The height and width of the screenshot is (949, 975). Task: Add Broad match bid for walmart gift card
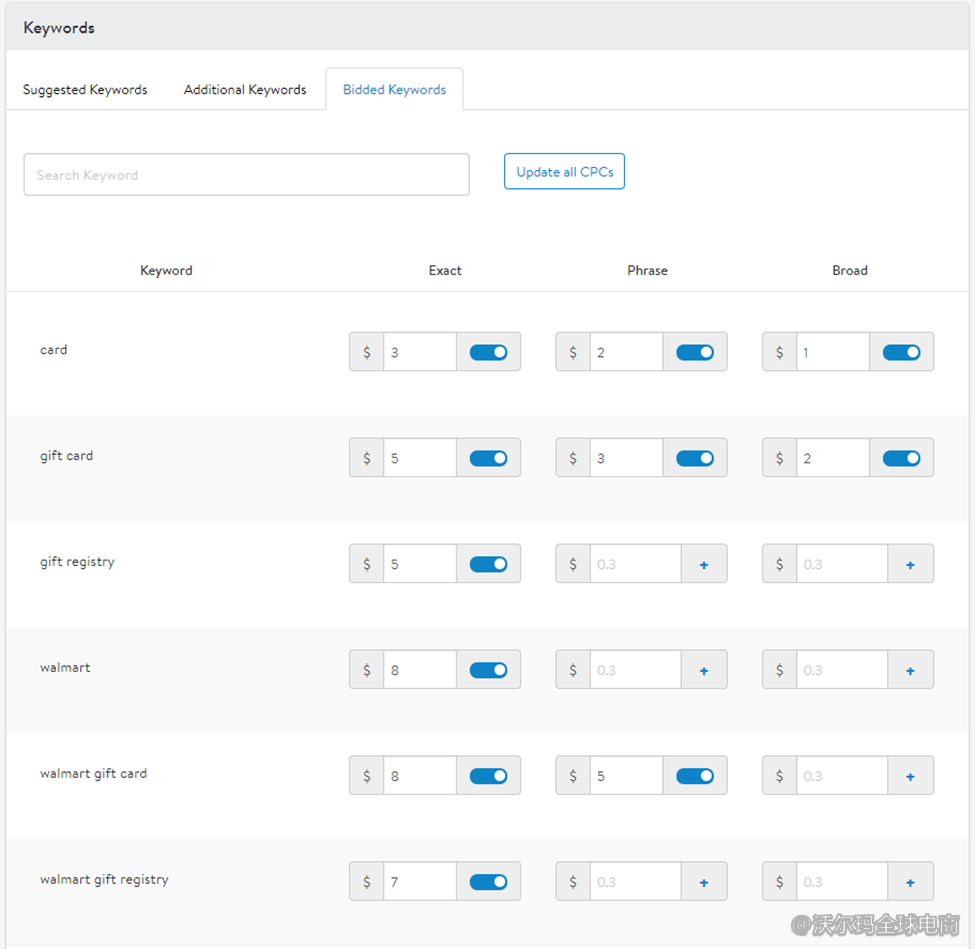coord(910,776)
